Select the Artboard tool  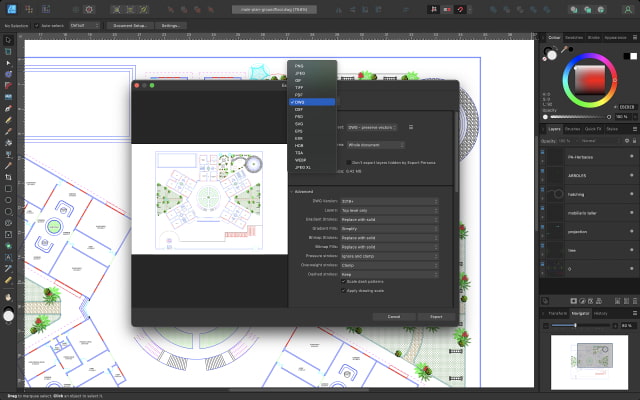click(x=8, y=50)
